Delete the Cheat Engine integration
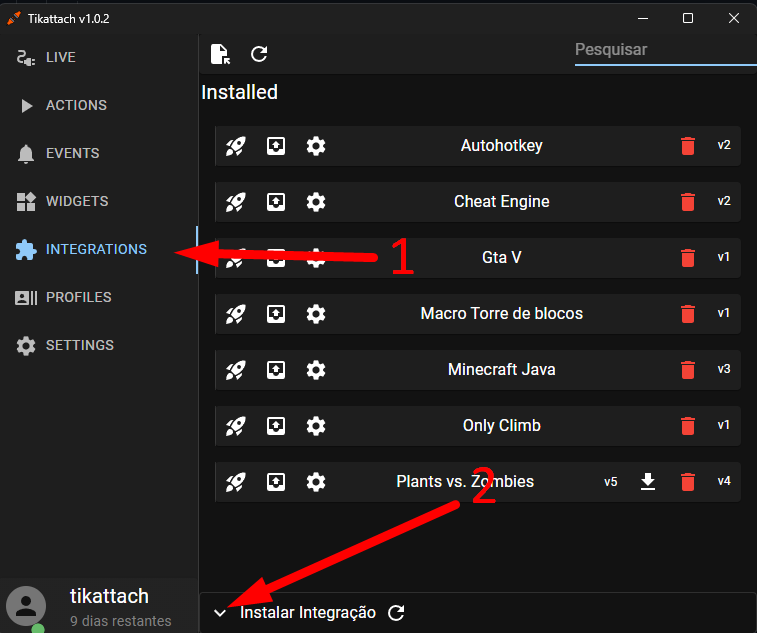 point(687,202)
